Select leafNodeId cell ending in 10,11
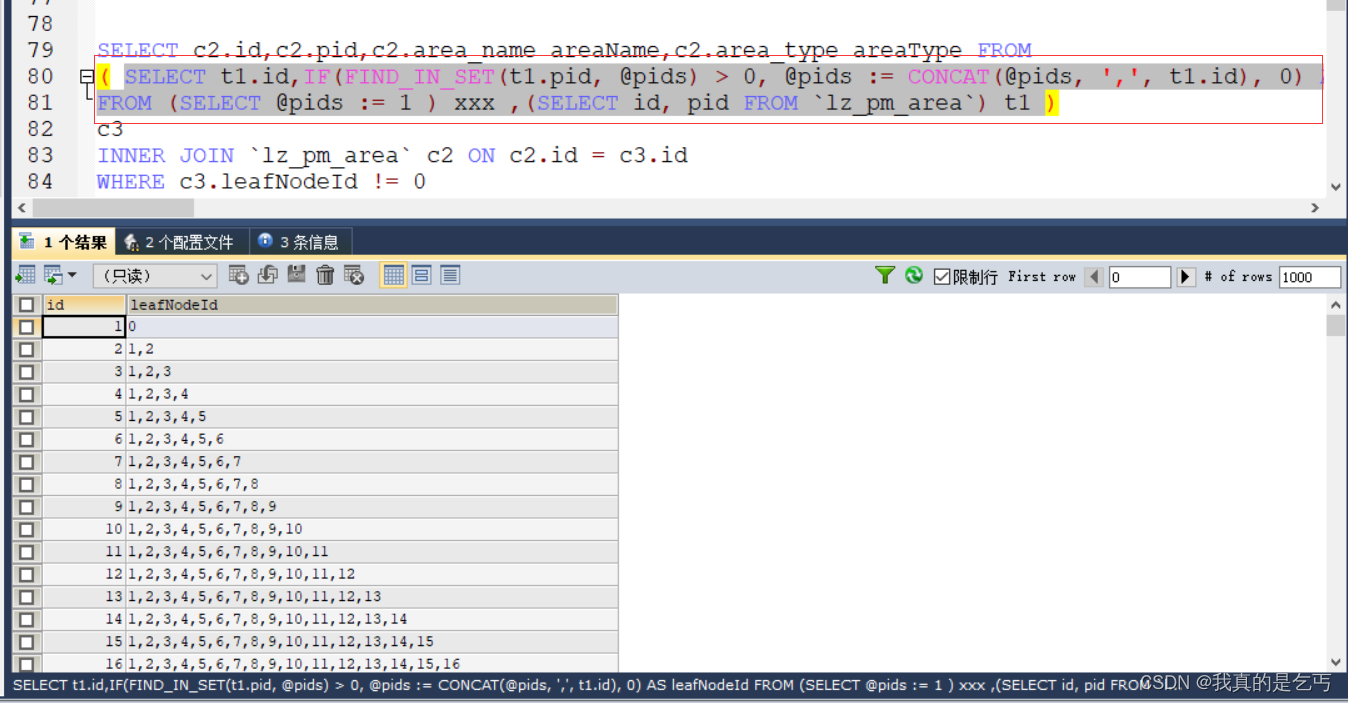 [372, 552]
